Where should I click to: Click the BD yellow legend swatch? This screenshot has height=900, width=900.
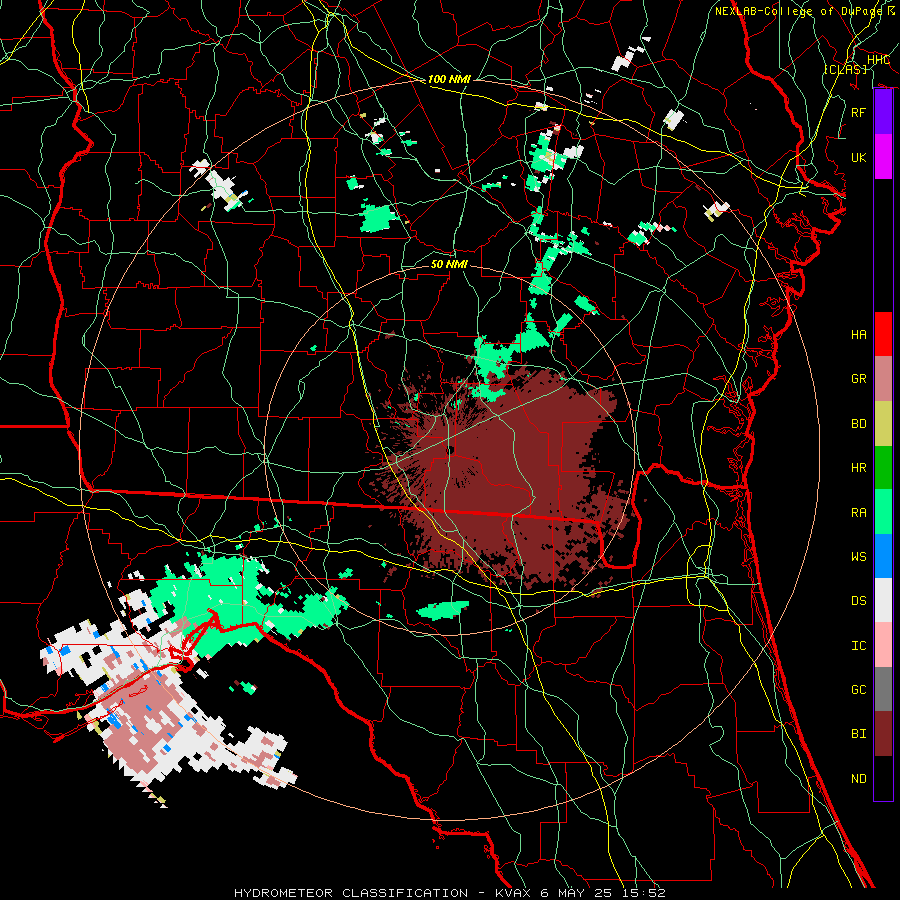[x=883, y=423]
